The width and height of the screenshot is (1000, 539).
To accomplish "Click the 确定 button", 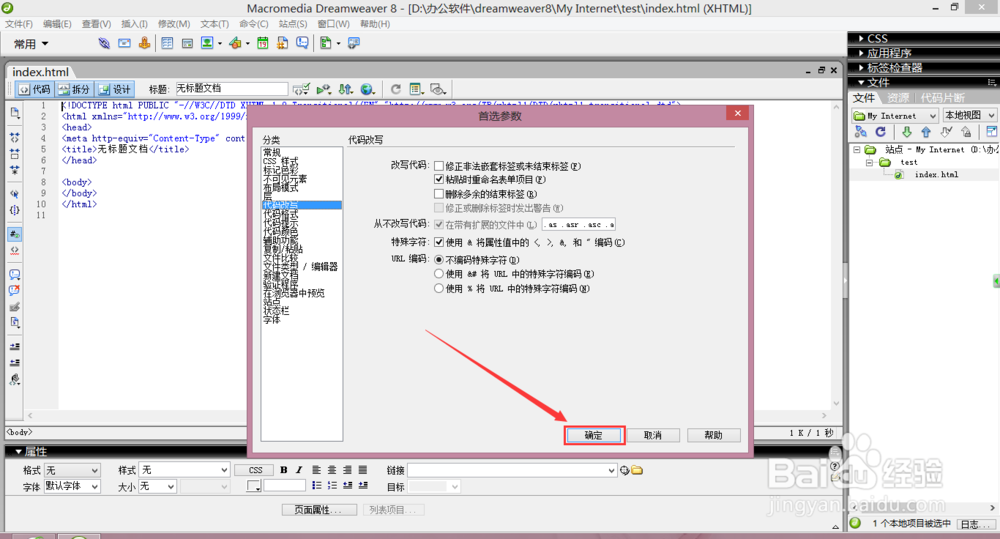I will (x=594, y=435).
